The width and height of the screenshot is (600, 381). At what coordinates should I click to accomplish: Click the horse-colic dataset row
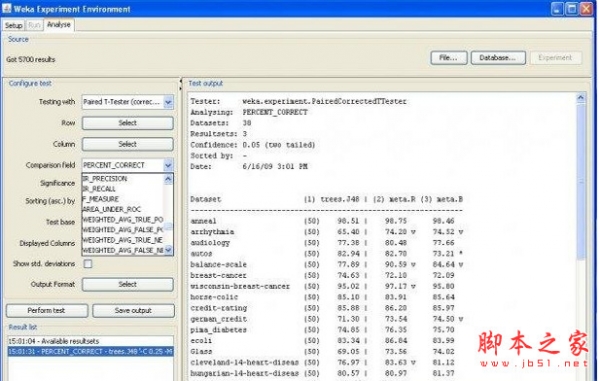[326, 297]
